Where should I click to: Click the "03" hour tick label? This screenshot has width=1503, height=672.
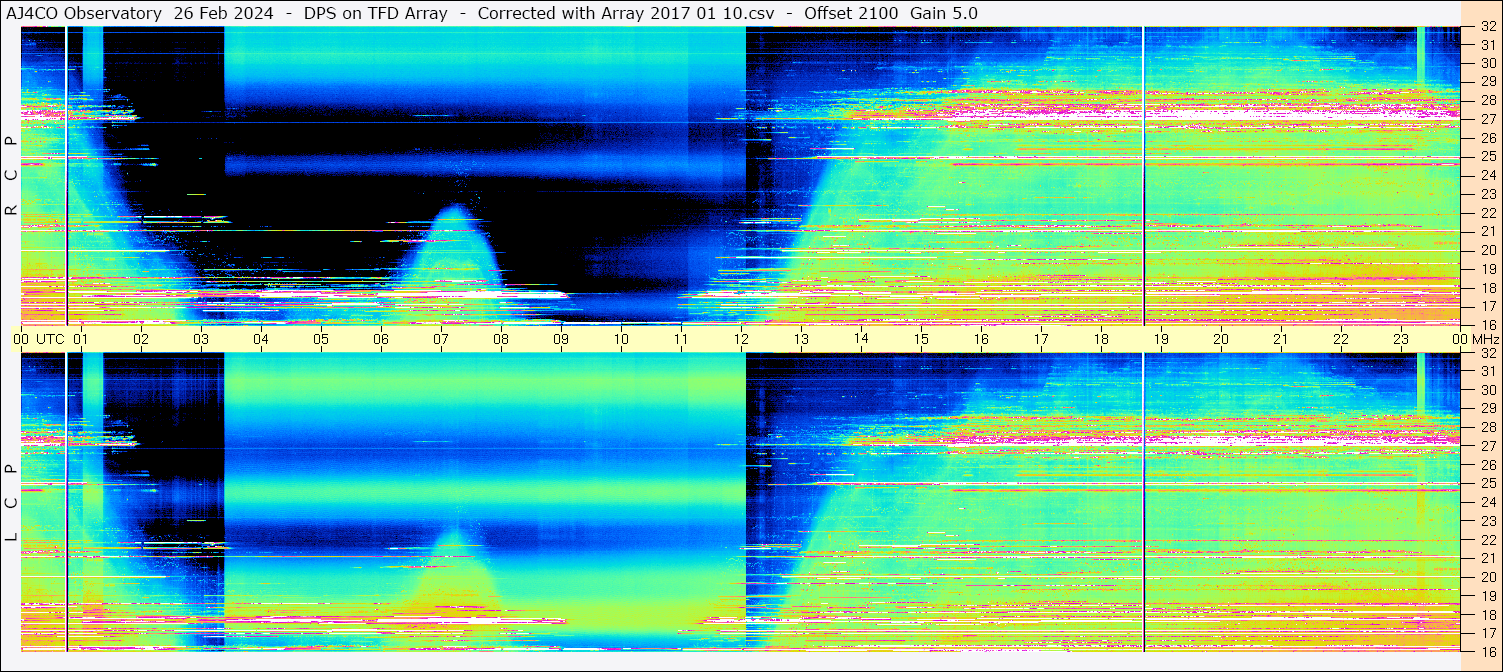pyautogui.click(x=201, y=339)
